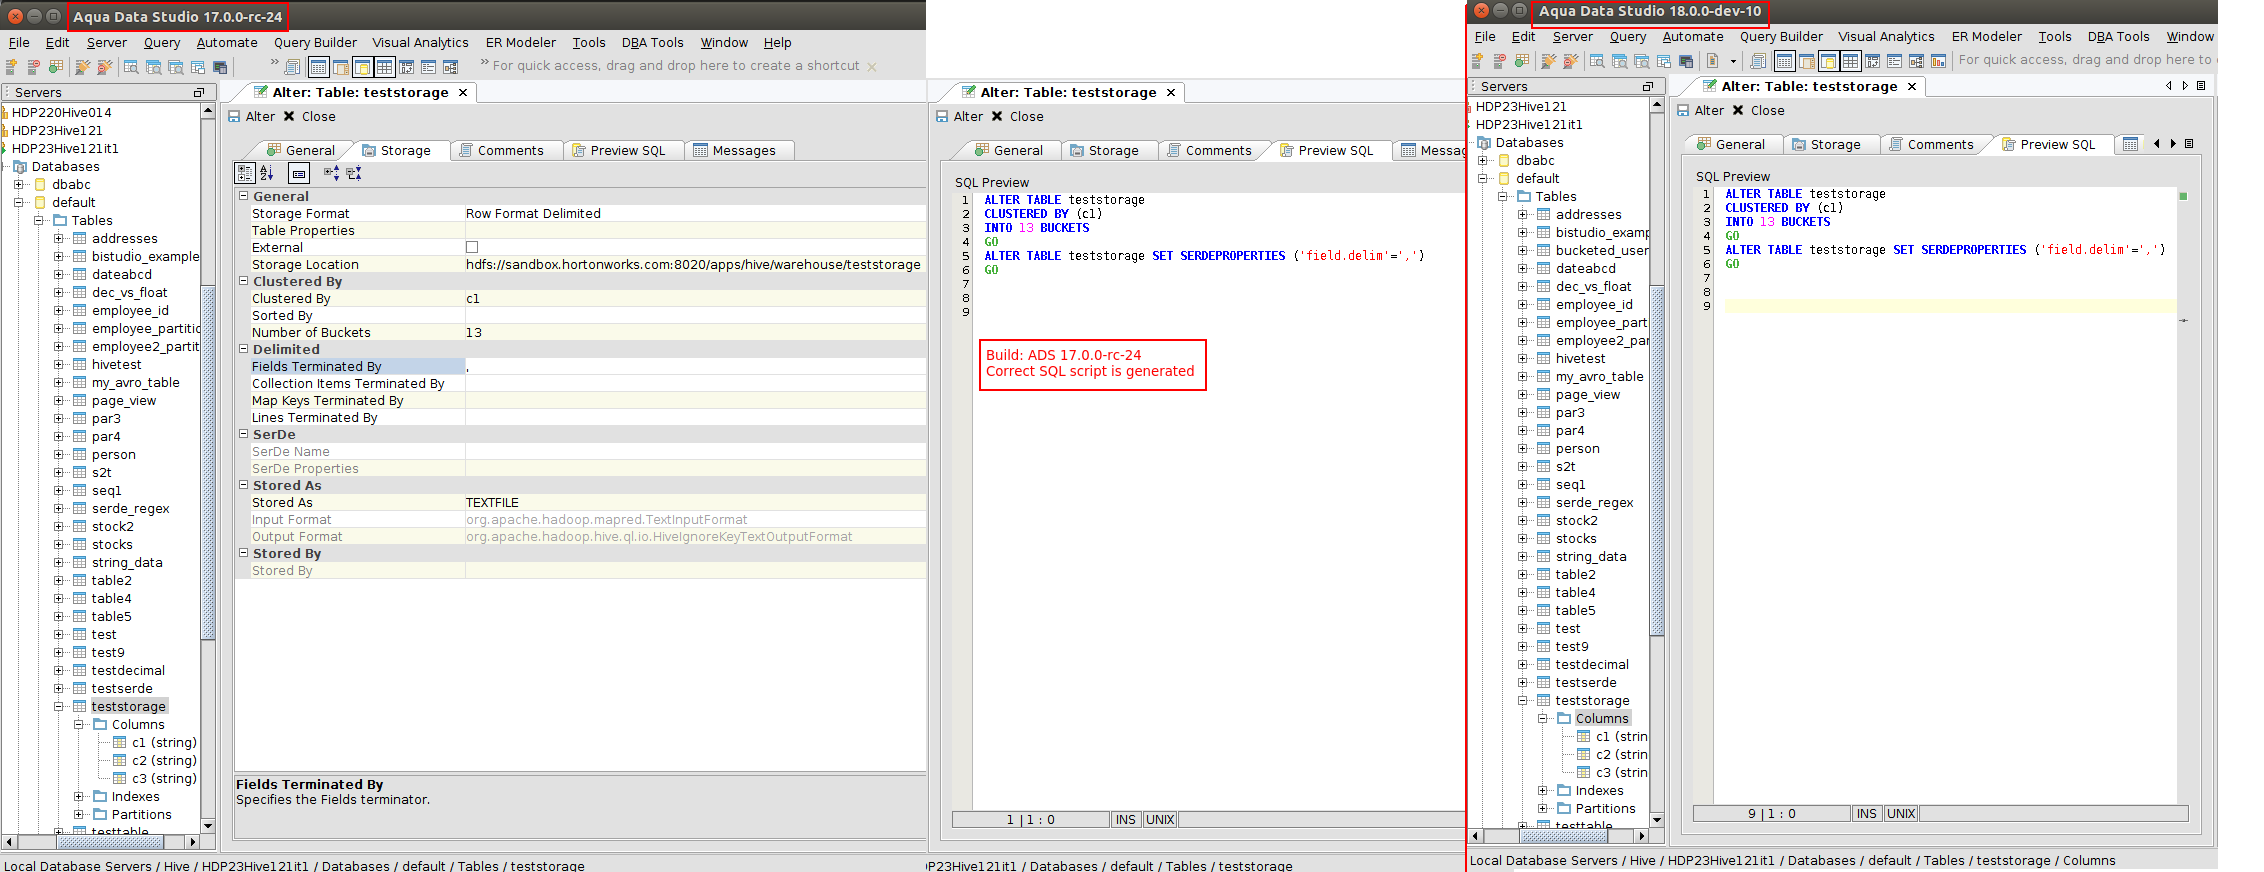
Task: Click the scripts icon in 17.0.0 toolbar
Action: 291,67
